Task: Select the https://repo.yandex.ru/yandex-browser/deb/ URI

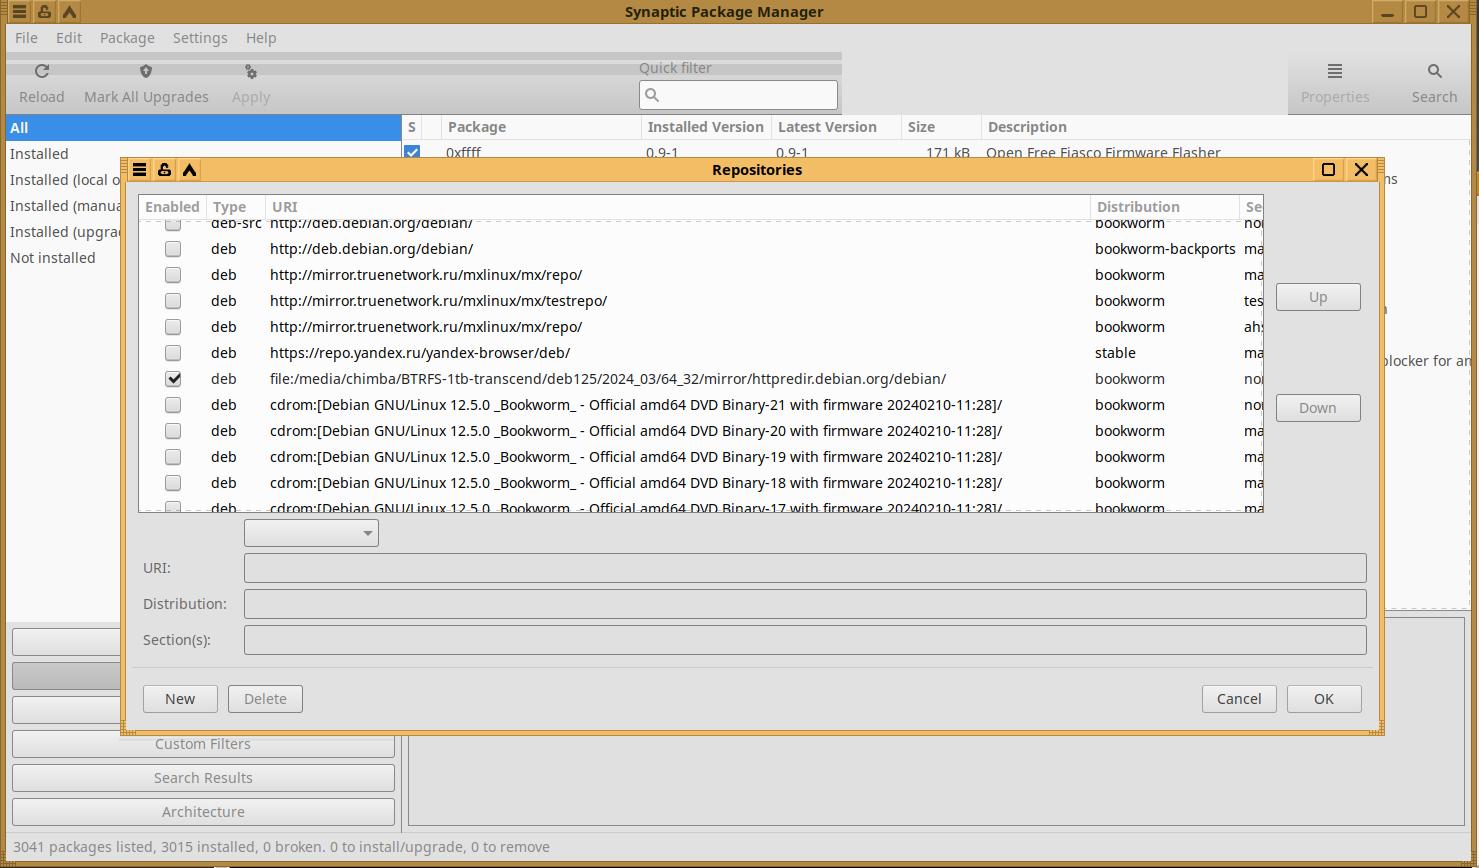Action: [420, 353]
